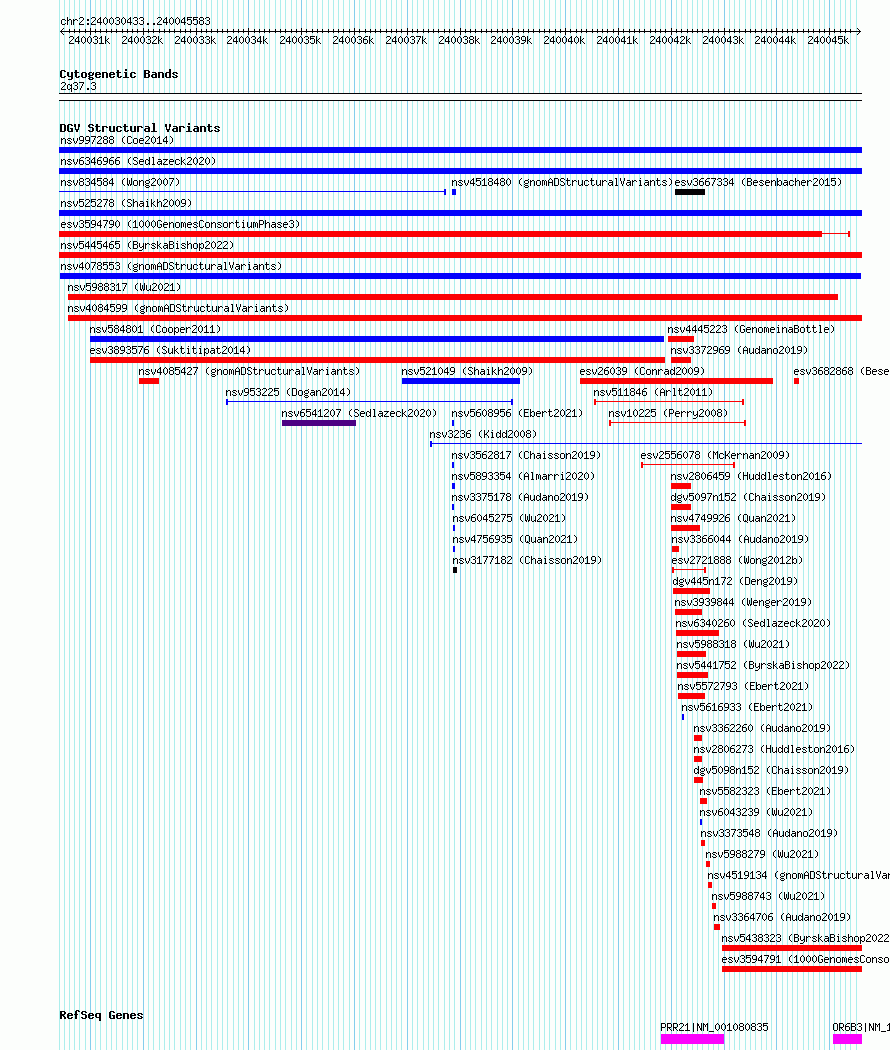Click nsv3177182 (Chaisson2019) label

(x=527, y=560)
